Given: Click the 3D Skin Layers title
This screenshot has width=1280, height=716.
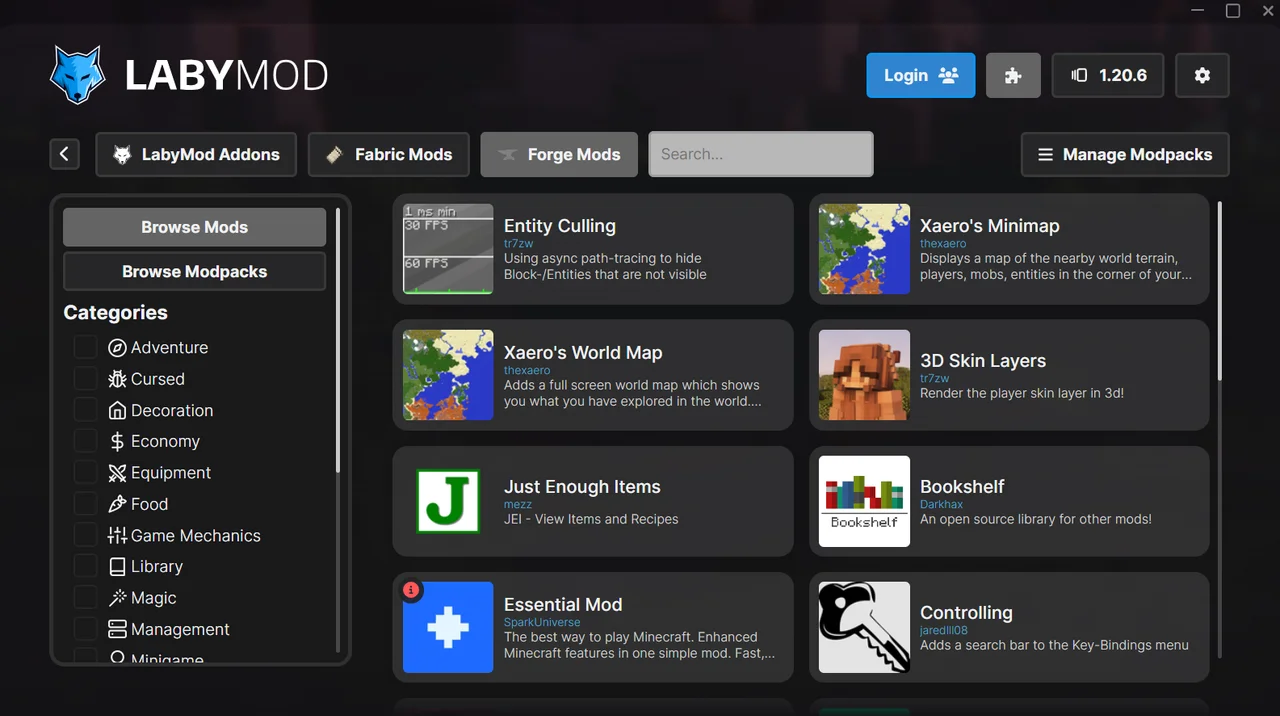Looking at the screenshot, I should 983,361.
